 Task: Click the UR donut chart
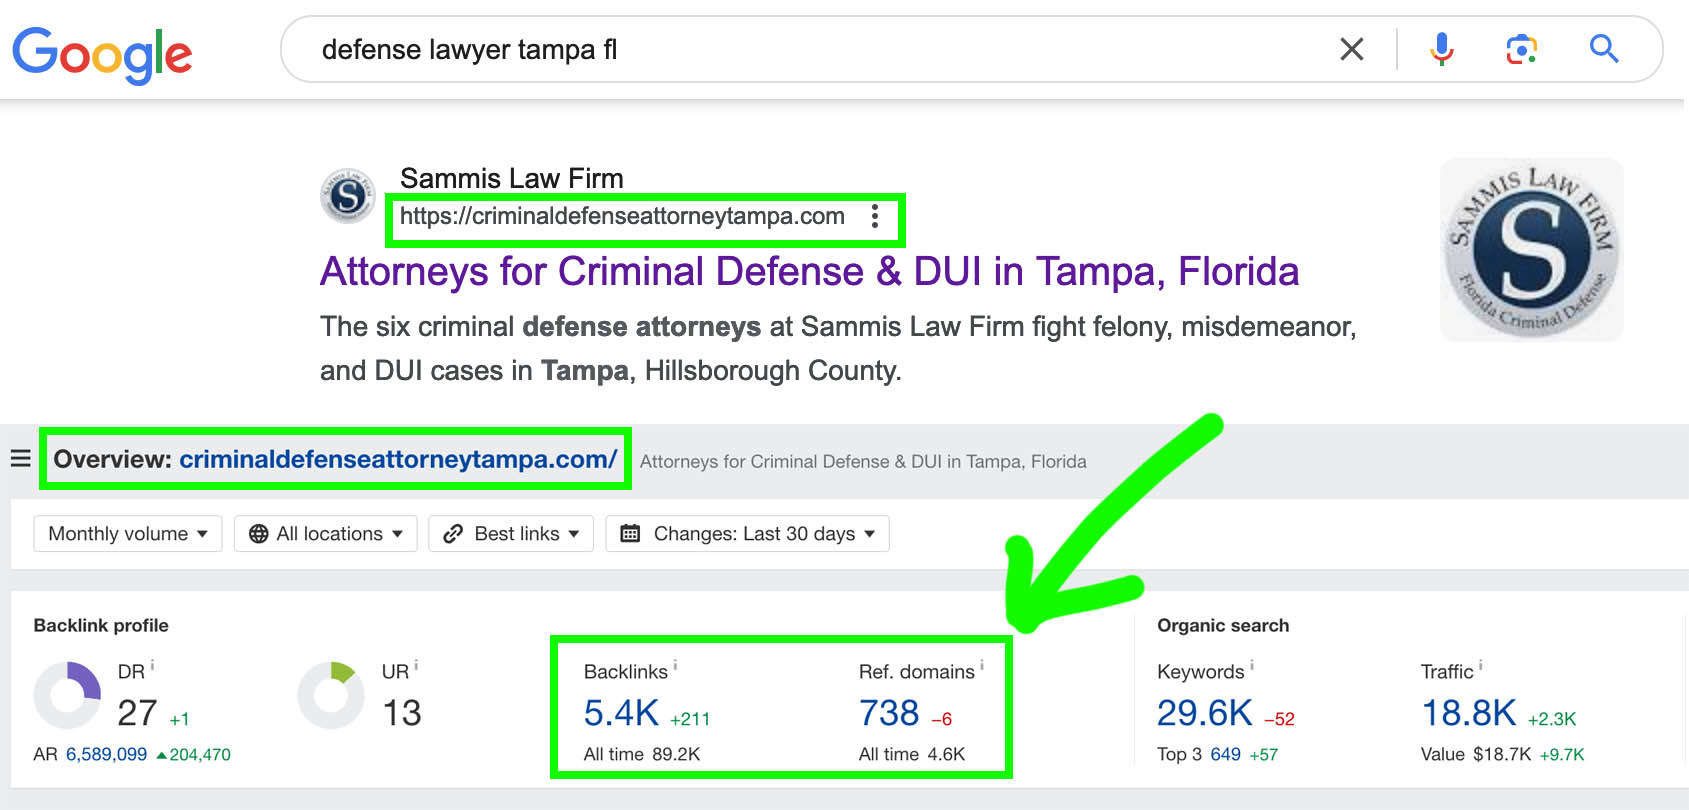[x=331, y=695]
